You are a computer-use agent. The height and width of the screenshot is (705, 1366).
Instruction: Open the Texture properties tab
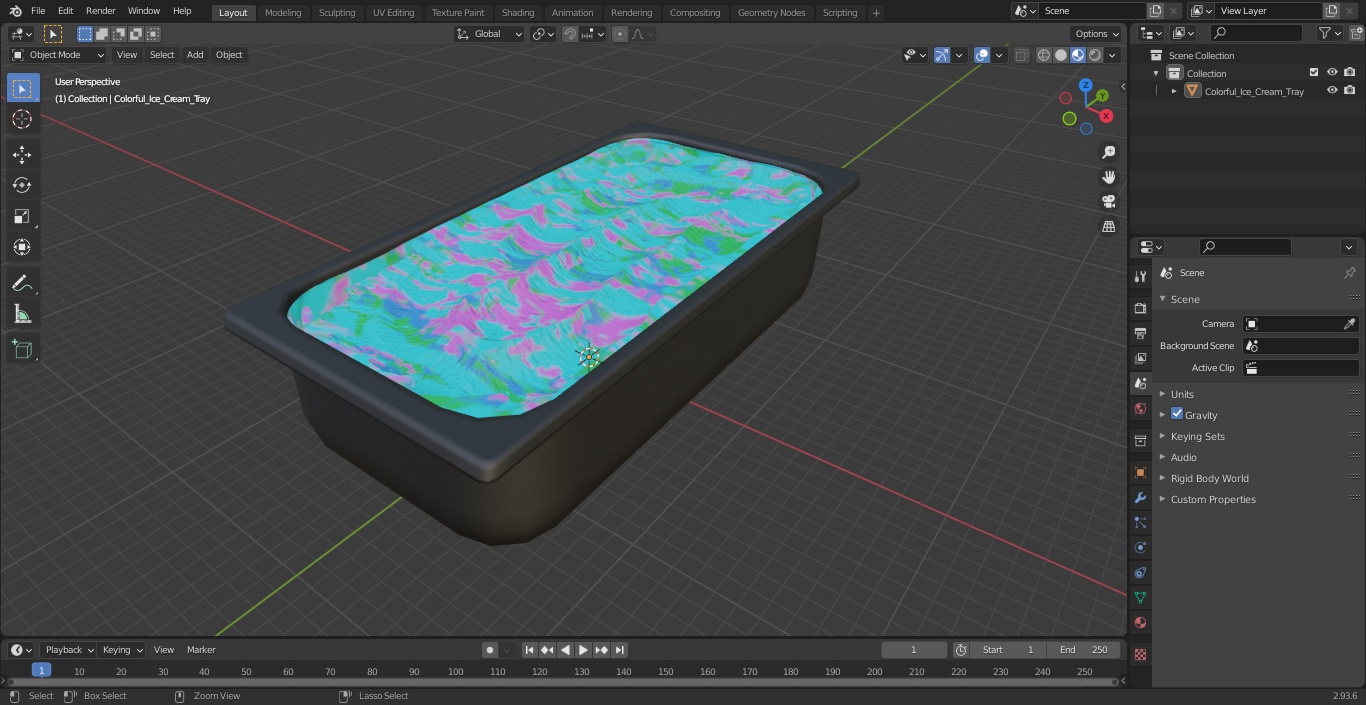pos(1140,654)
